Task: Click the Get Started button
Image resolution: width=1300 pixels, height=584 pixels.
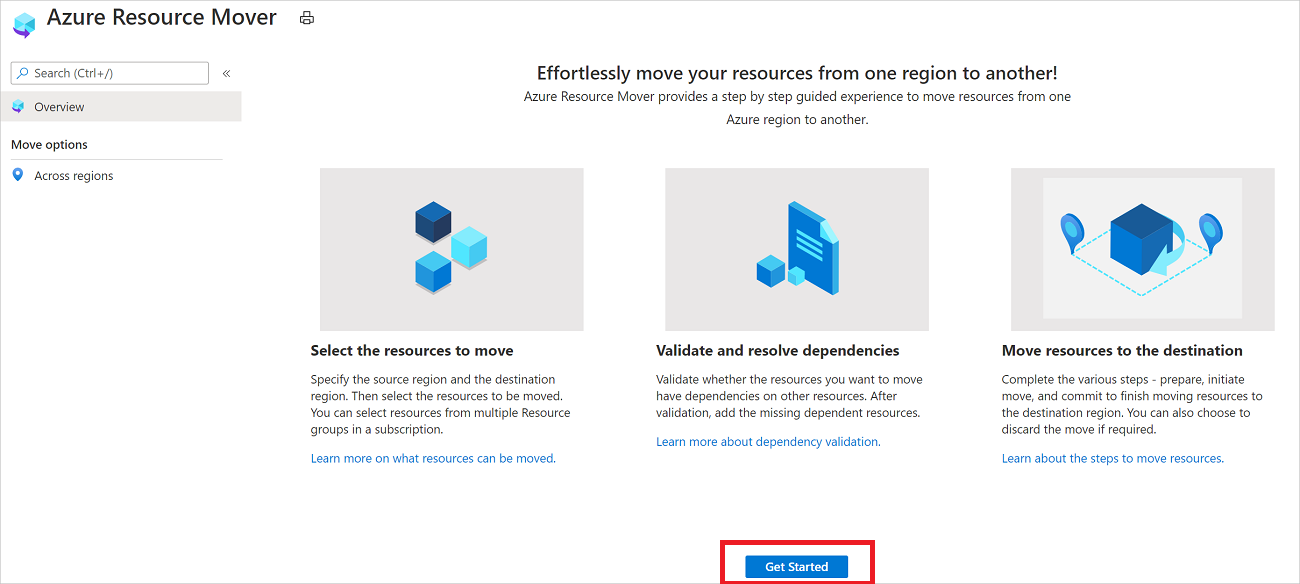Action: 796,567
